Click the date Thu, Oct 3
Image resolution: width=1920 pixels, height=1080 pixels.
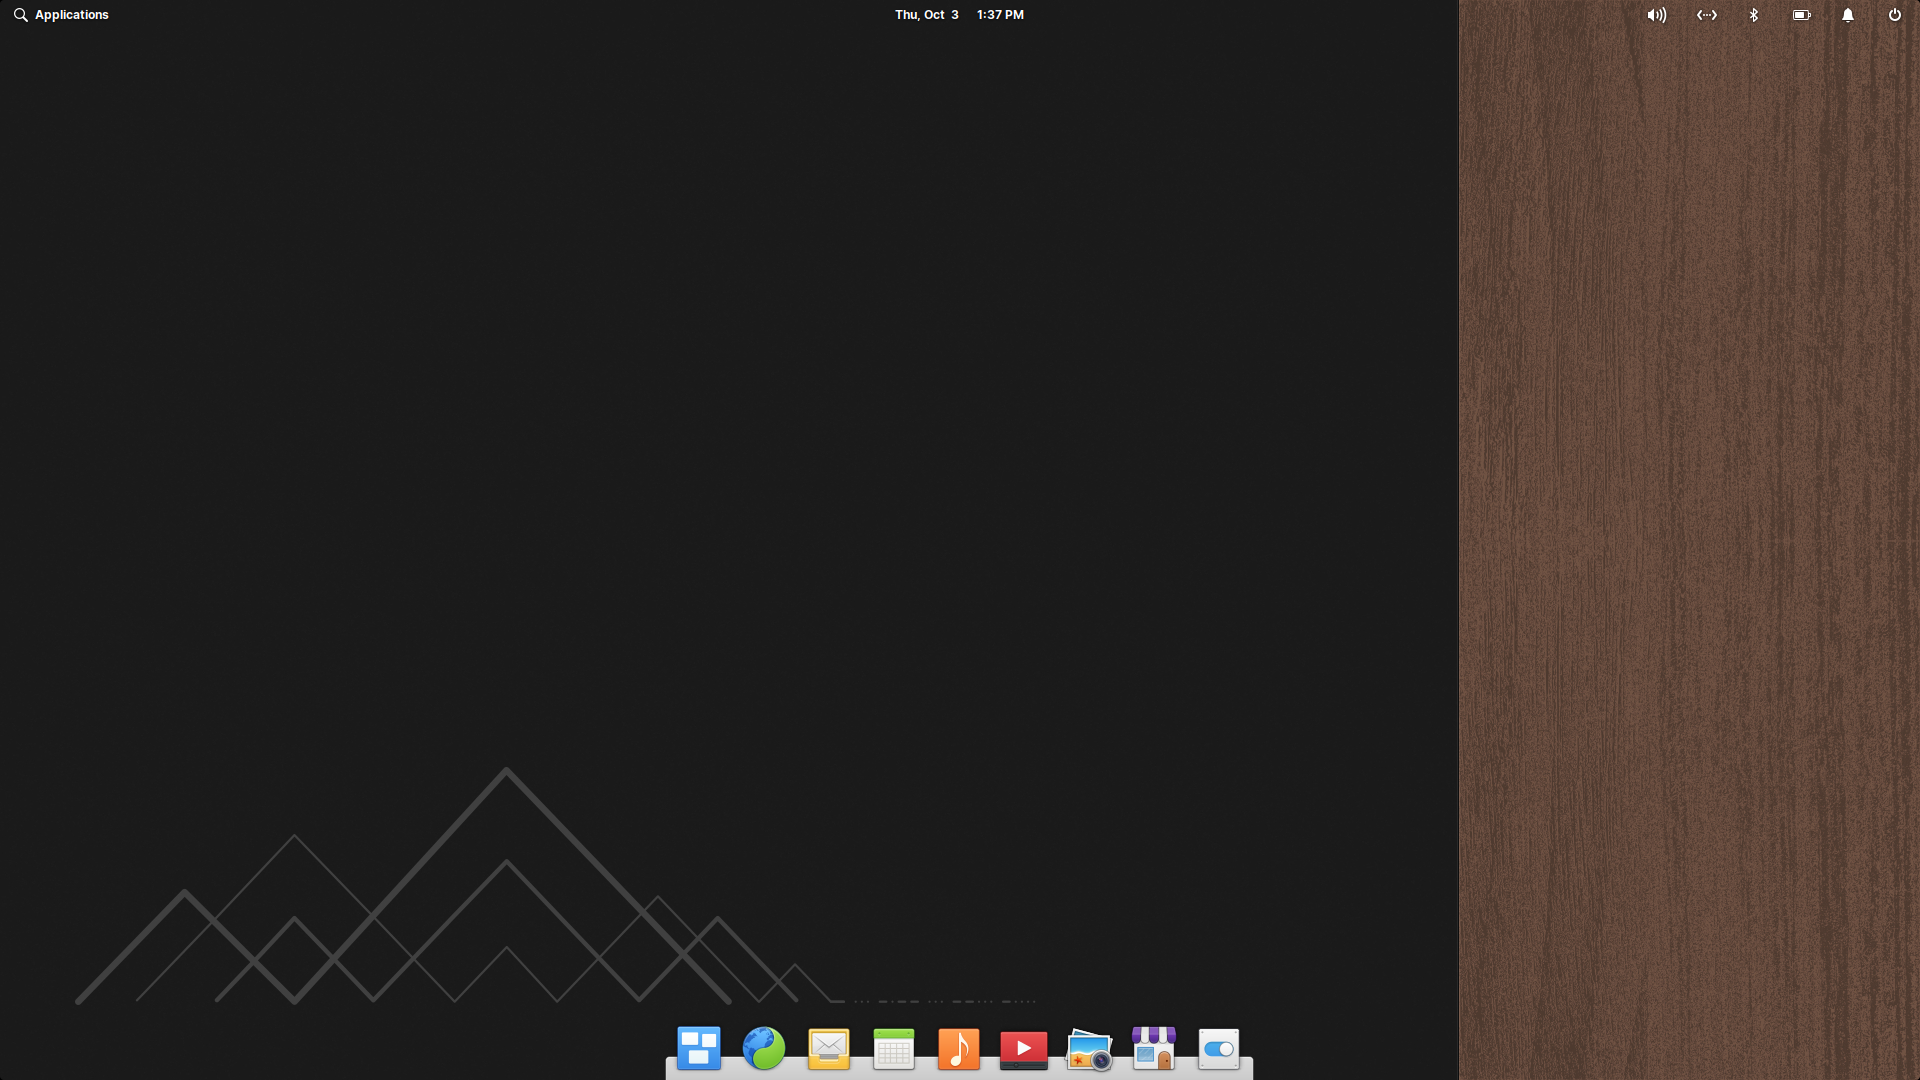tap(926, 15)
